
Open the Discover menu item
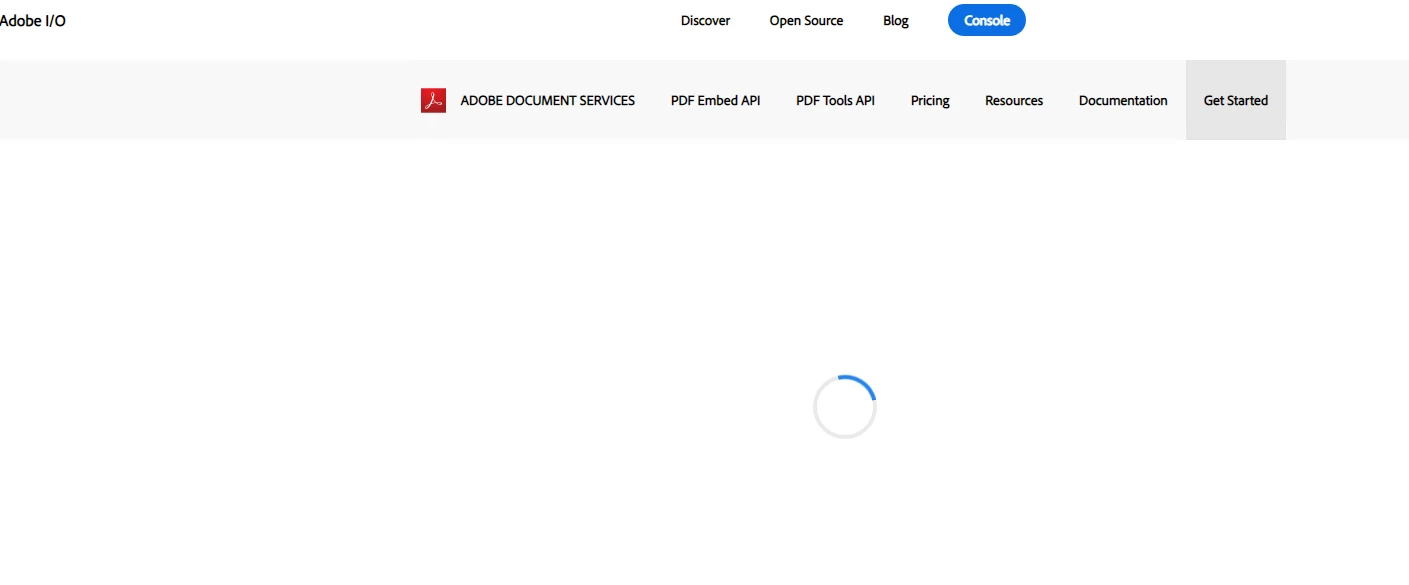click(705, 20)
